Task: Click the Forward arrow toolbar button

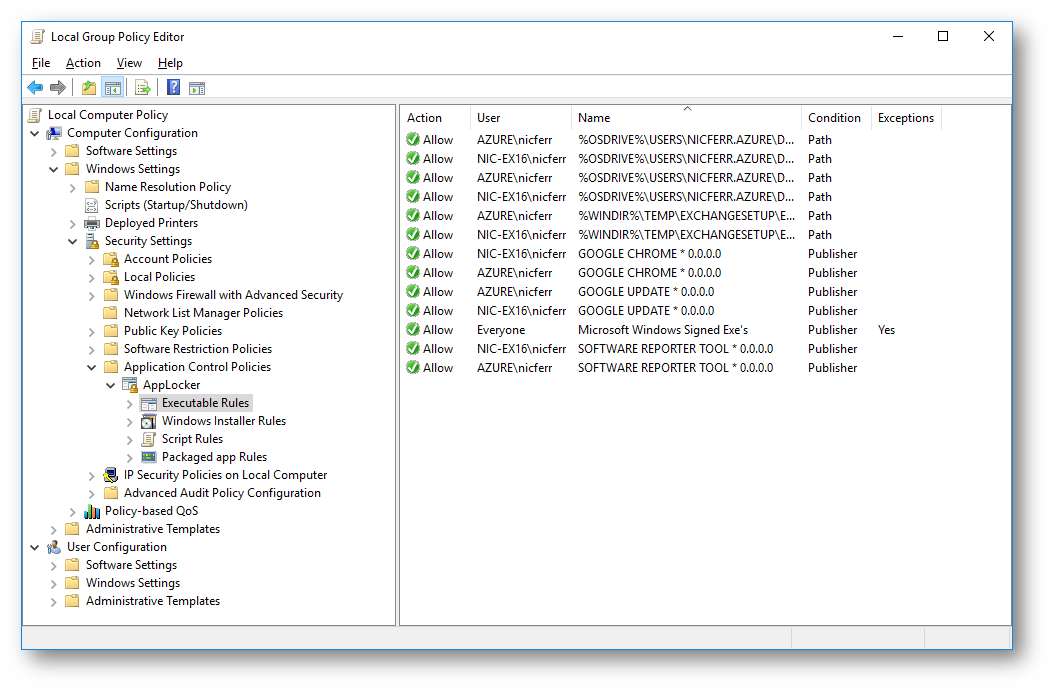Action: coord(58,88)
